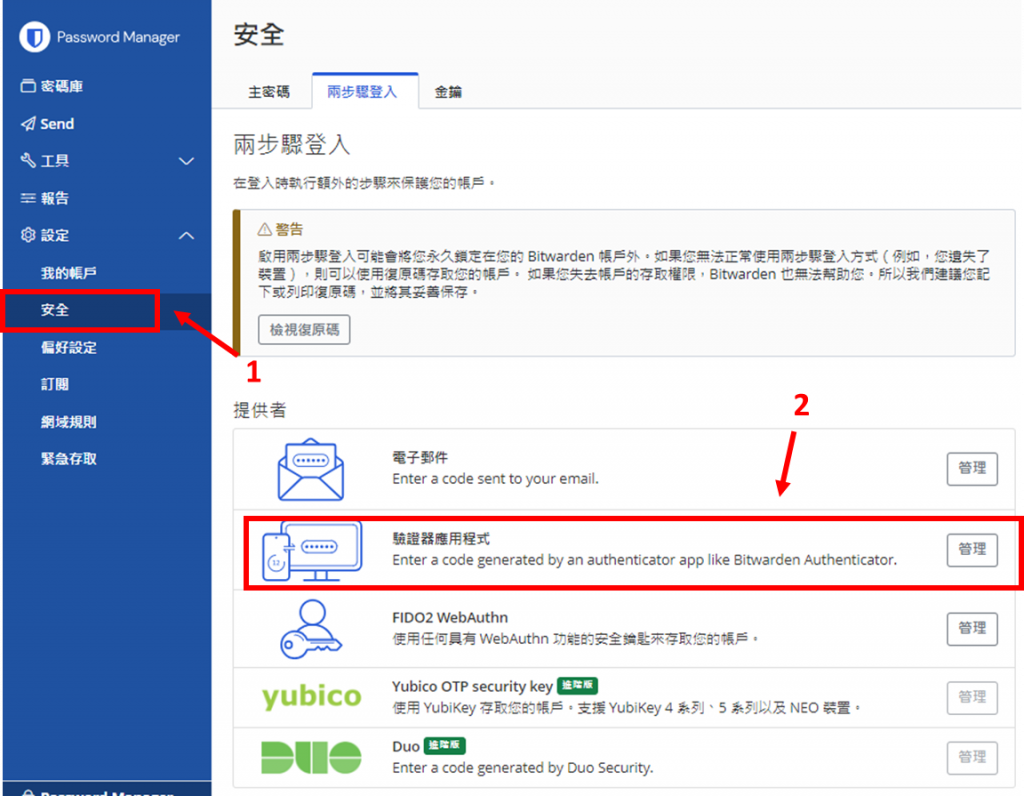Open 我的帳戶 in sidebar
Image resolution: width=1024 pixels, height=796 pixels.
click(69, 273)
